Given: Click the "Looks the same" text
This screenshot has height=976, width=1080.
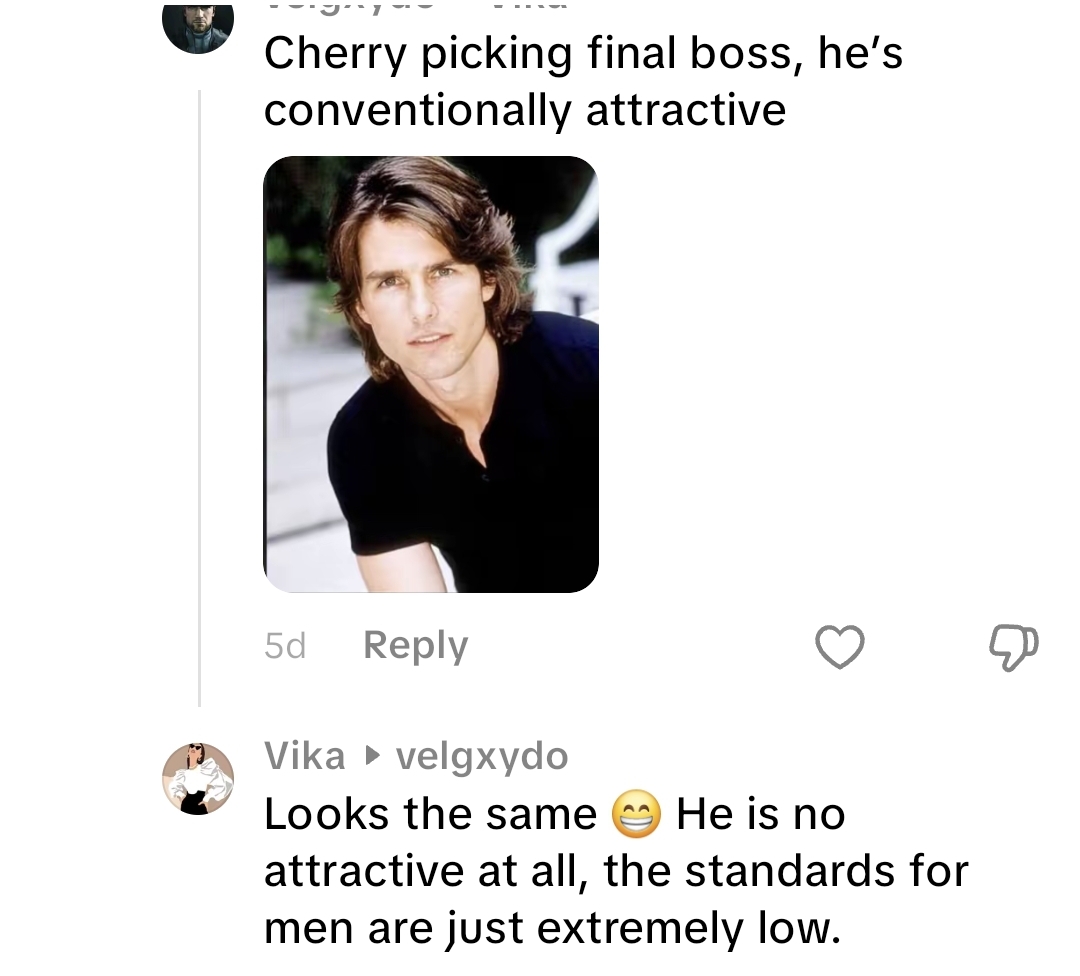Looking at the screenshot, I should coord(430,815).
